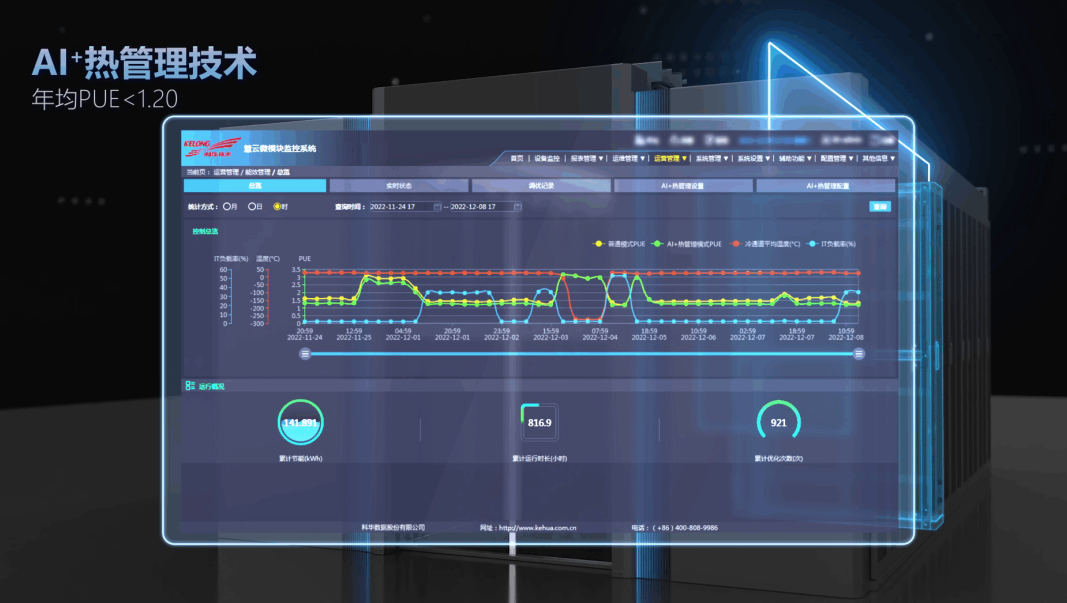Click 能效管理 in the breadcrumb

(257, 172)
